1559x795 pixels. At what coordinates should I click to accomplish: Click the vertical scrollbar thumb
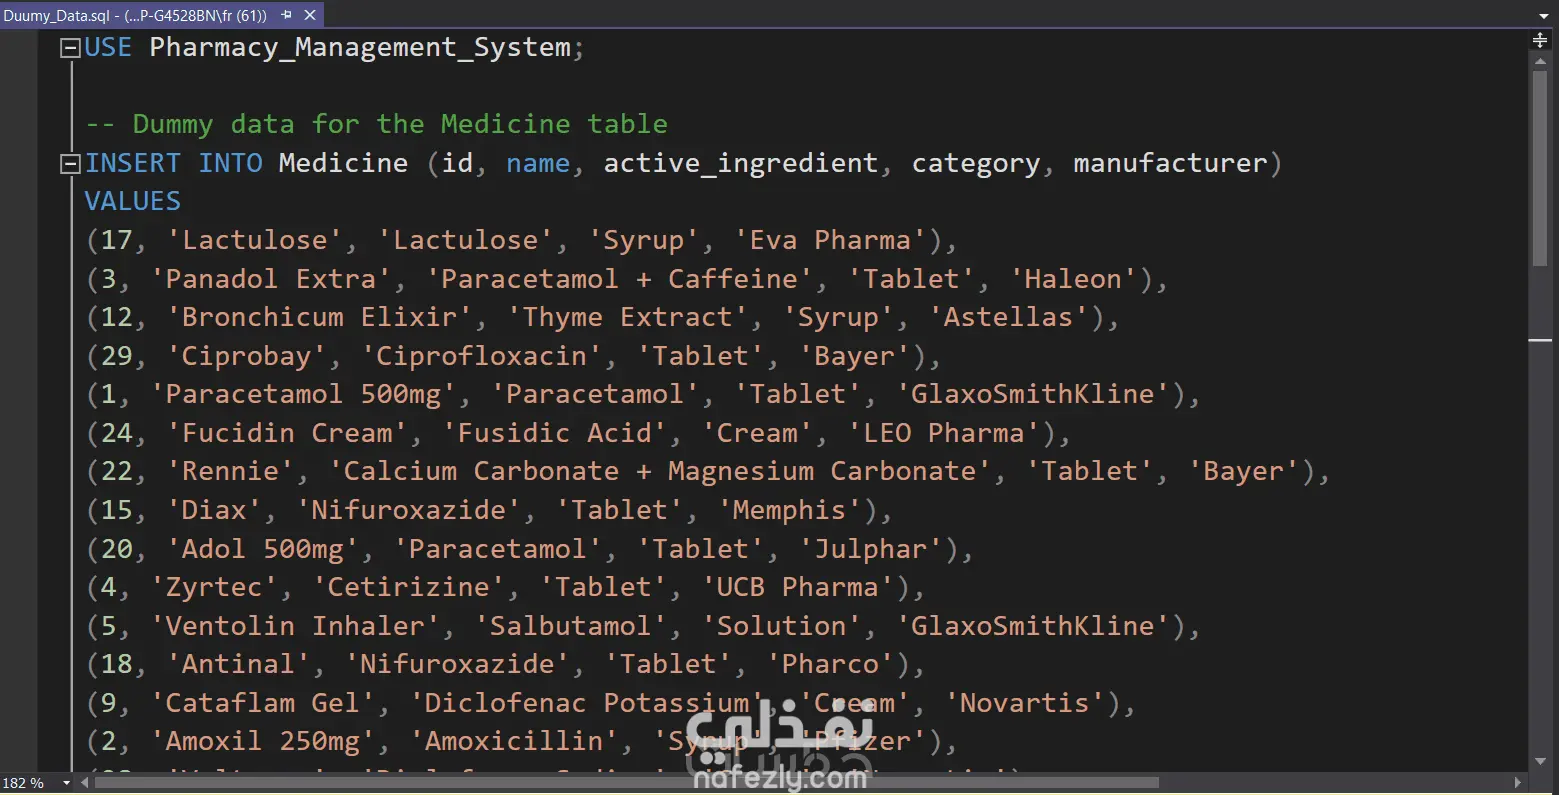(1540, 168)
